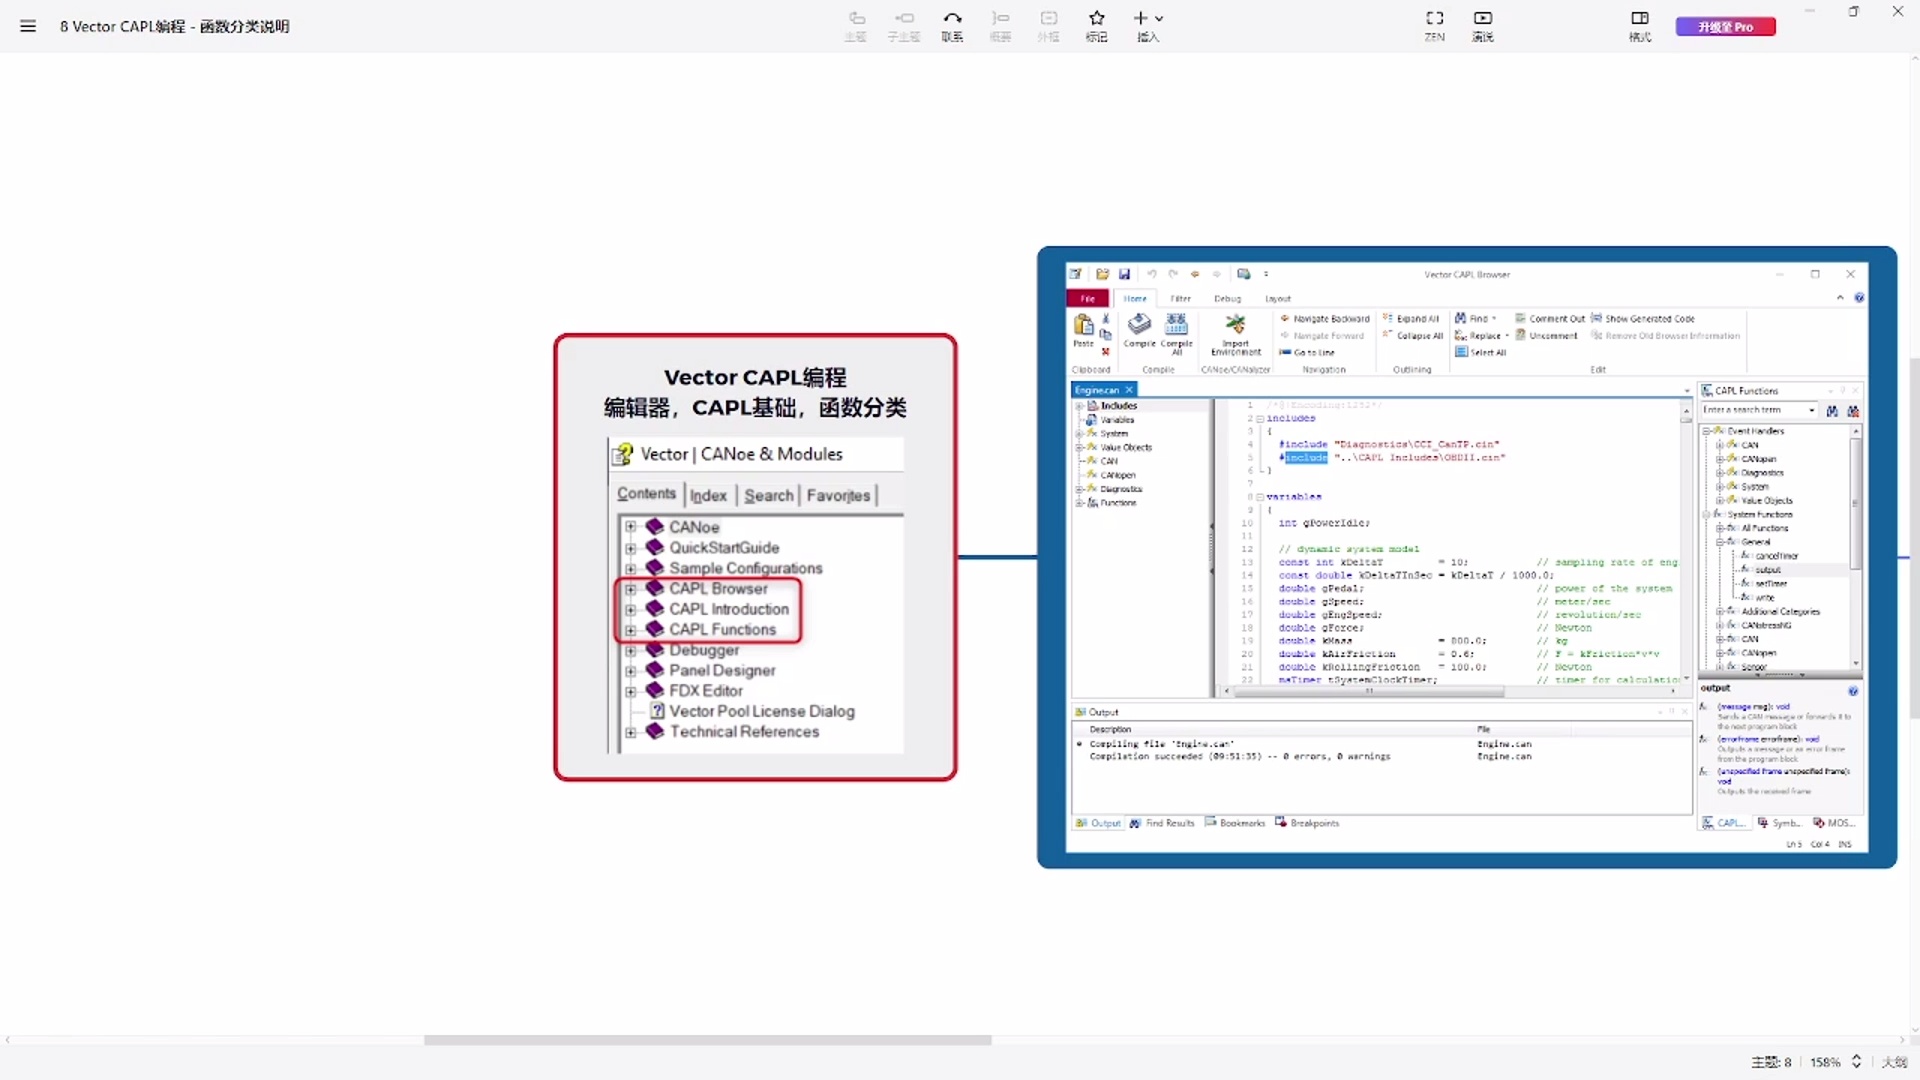The image size is (1920, 1080).
Task: Click the vertical canvas scrollbar
Action: pyautogui.click(x=1914, y=540)
